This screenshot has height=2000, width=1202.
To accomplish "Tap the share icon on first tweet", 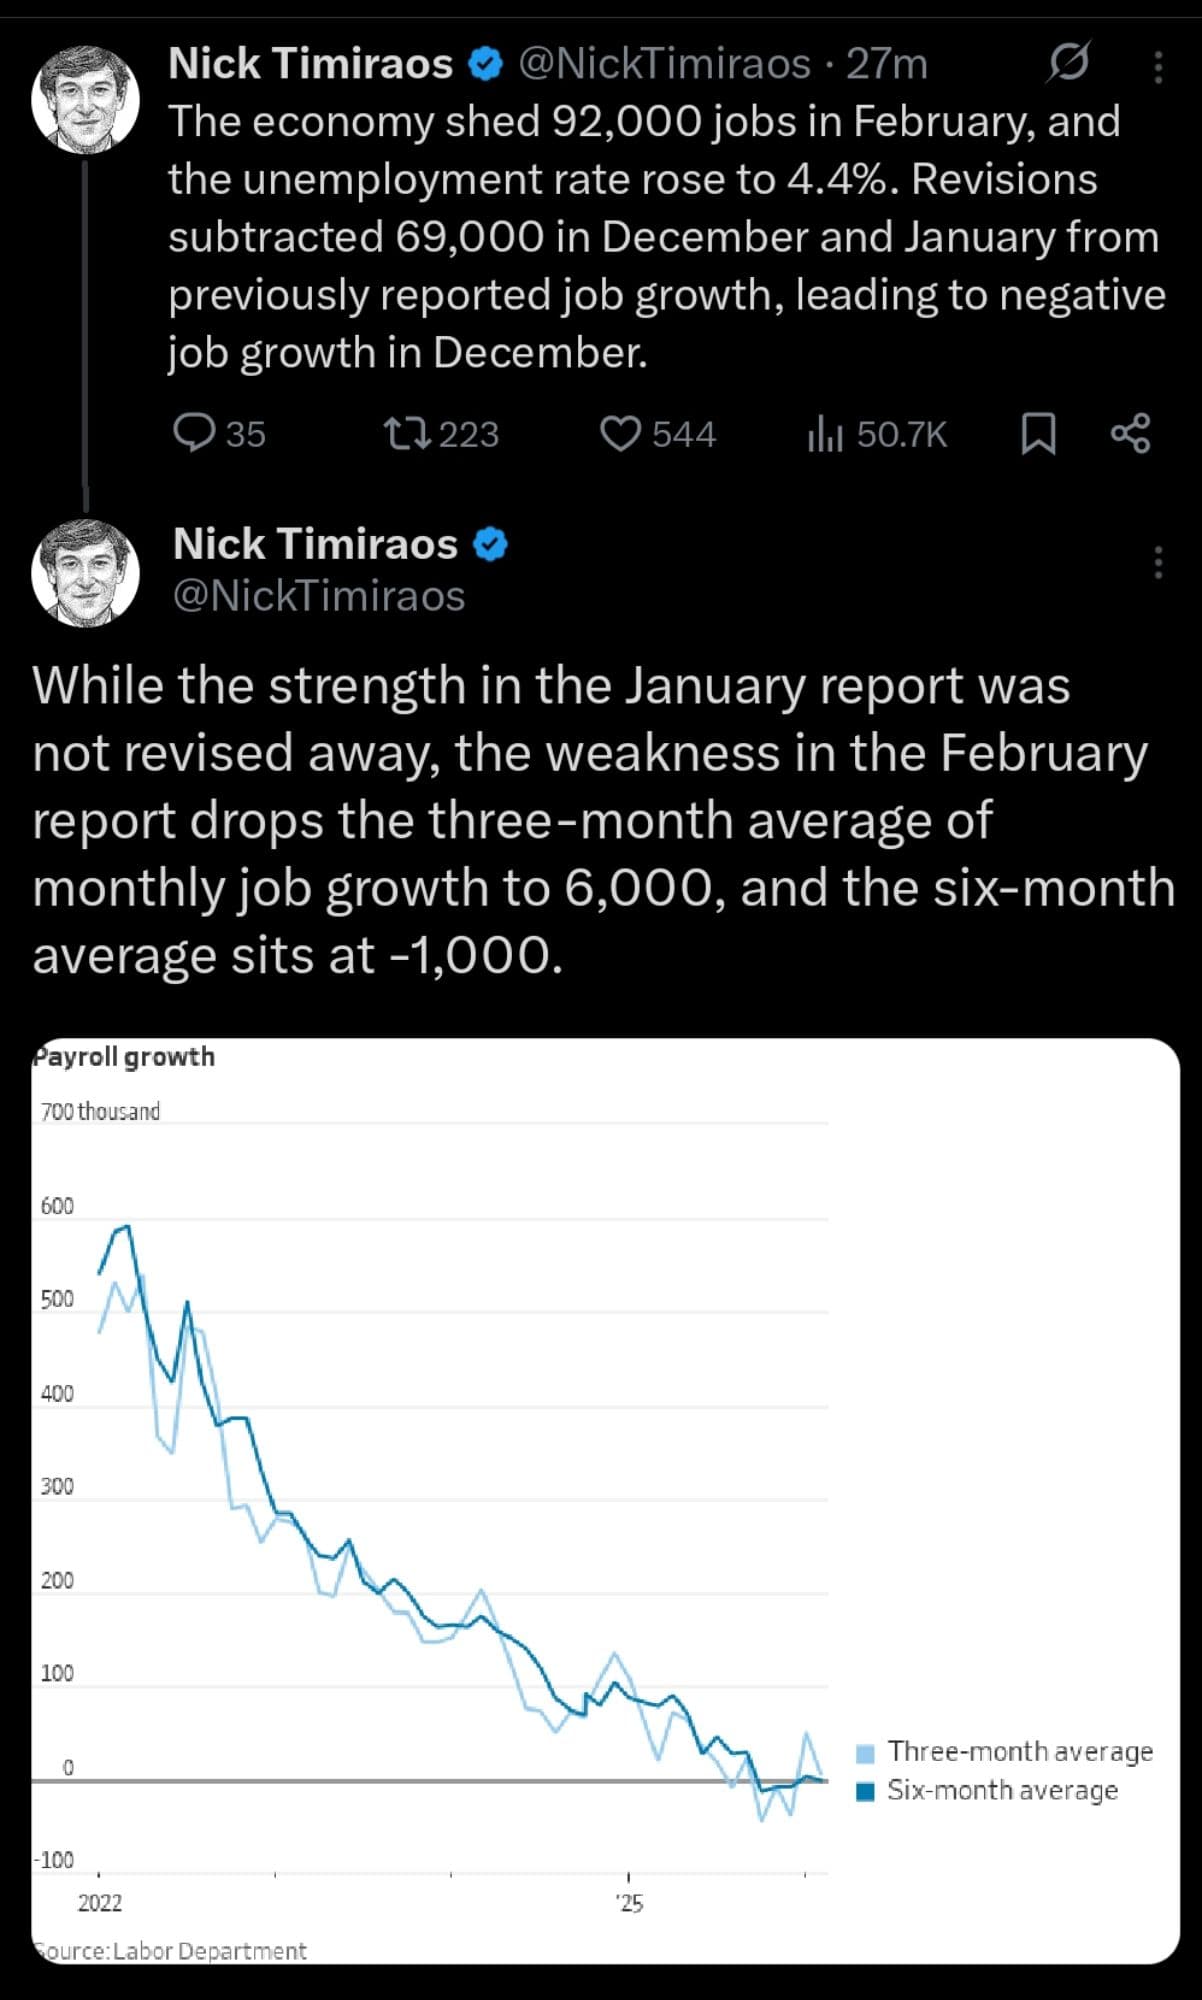I will coord(1131,434).
